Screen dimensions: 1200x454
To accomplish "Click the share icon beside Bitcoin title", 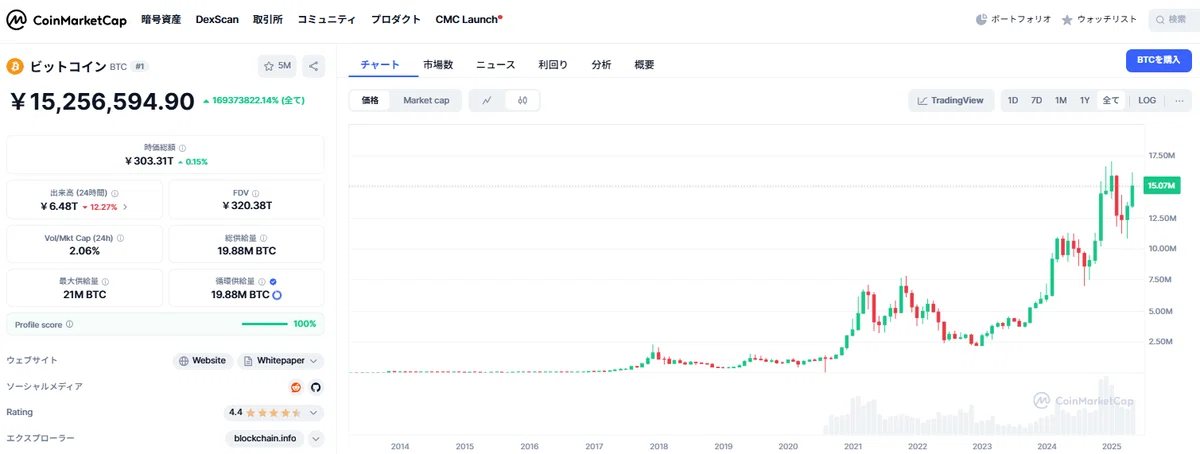I will [313, 67].
